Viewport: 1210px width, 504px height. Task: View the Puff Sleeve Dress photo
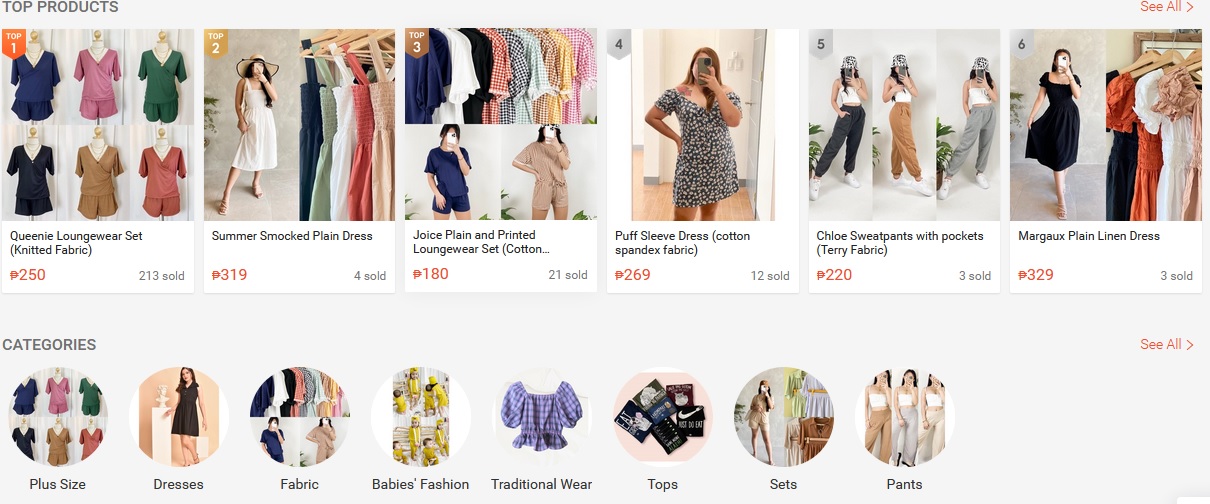coord(702,124)
